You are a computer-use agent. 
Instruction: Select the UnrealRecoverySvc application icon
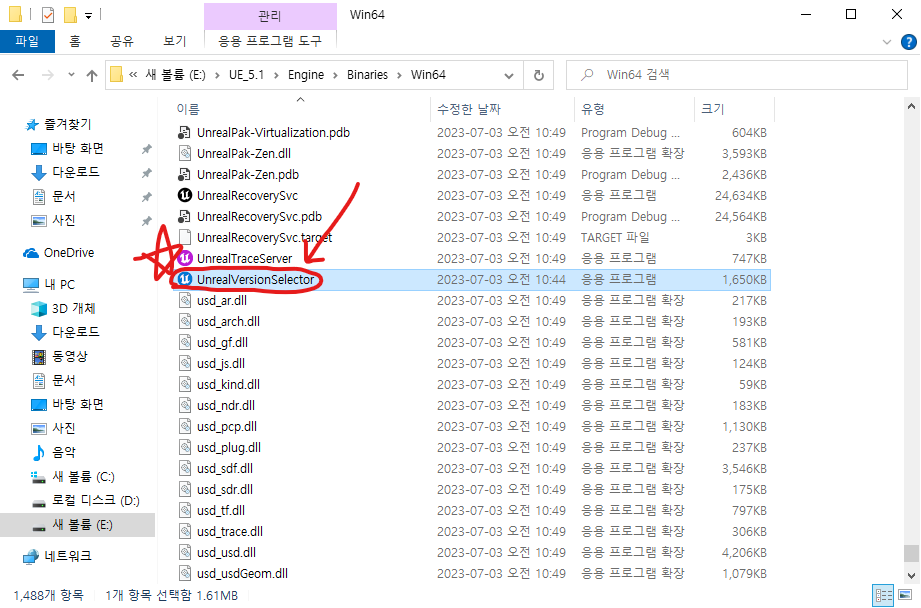[x=185, y=195]
